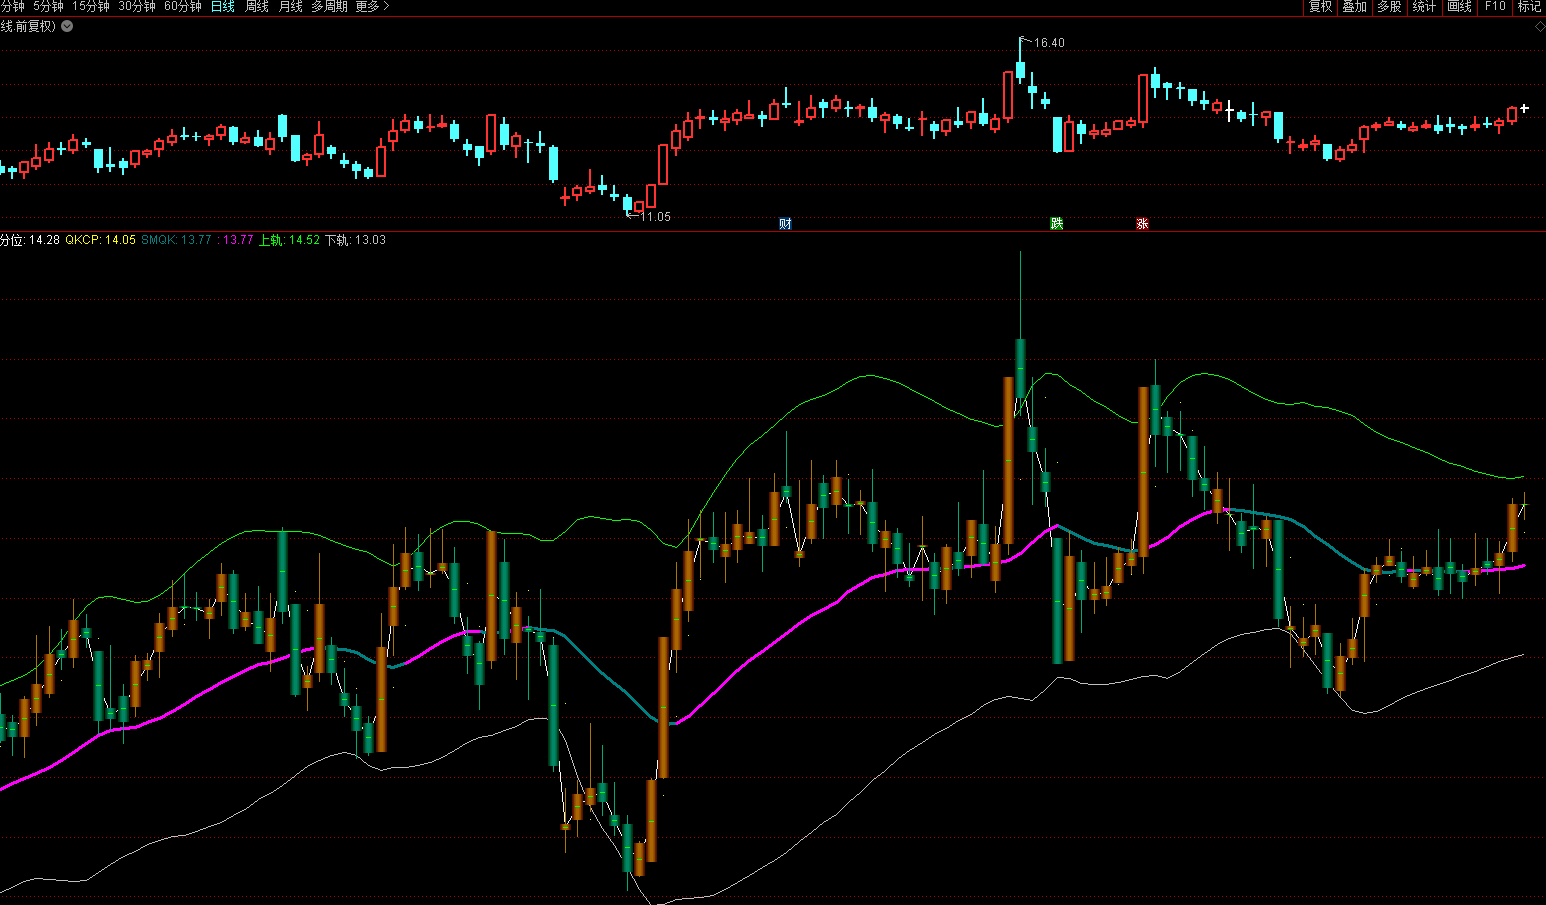Click the 16.40 high price label
This screenshot has width=1546, height=905.
(x=1048, y=43)
